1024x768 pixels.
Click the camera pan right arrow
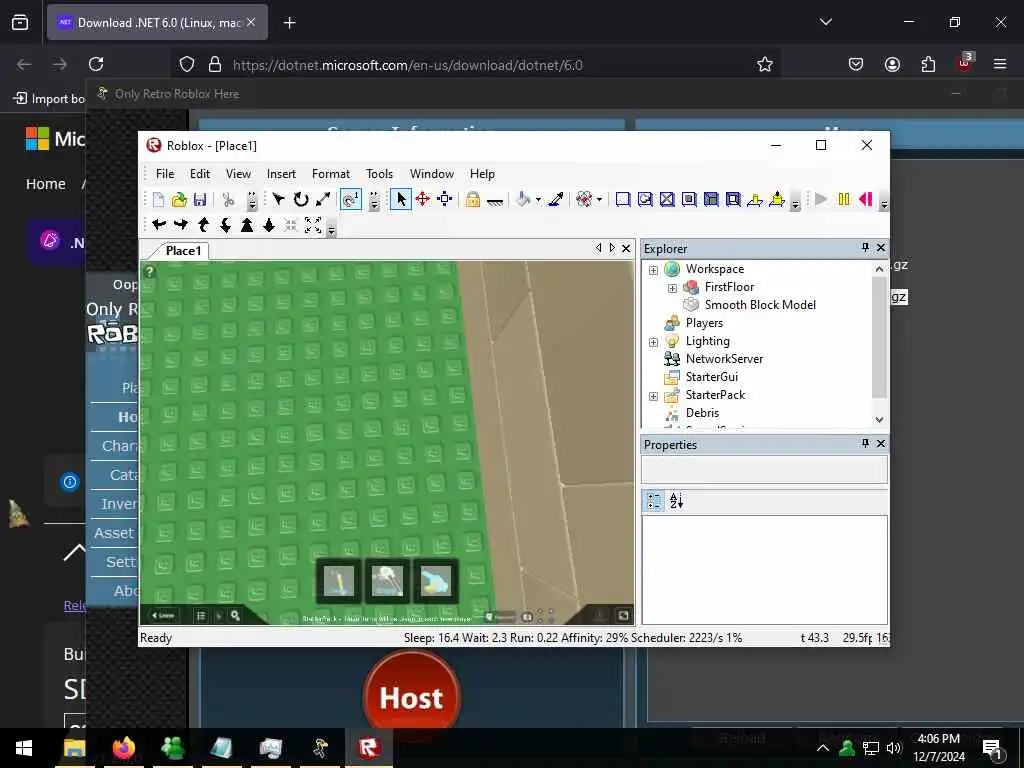tap(181, 225)
